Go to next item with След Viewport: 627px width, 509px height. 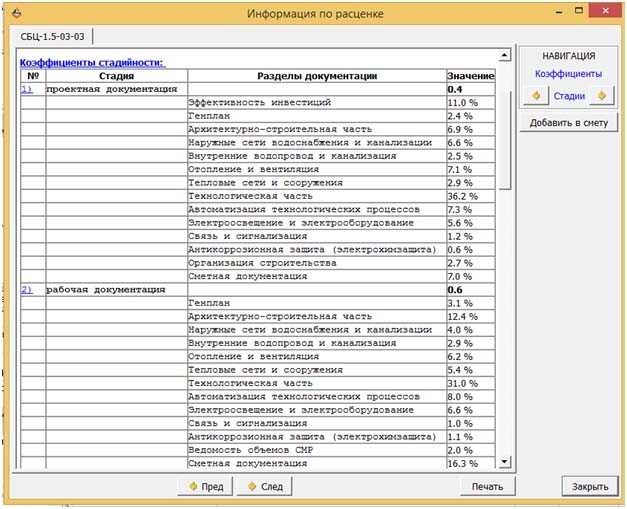coord(265,487)
